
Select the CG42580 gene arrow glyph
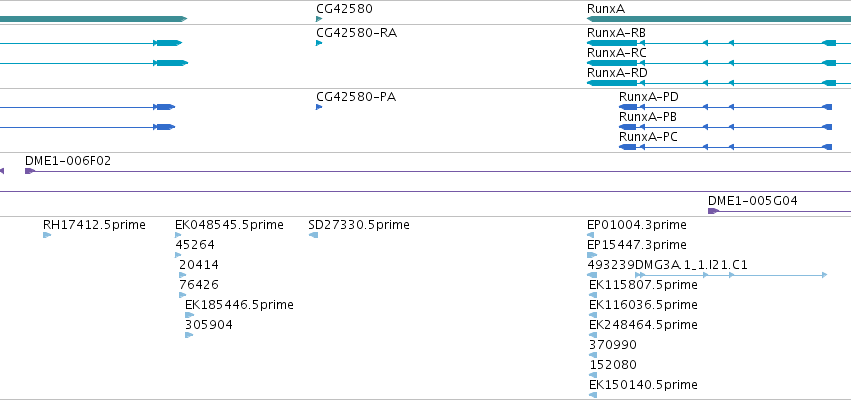click(319, 19)
